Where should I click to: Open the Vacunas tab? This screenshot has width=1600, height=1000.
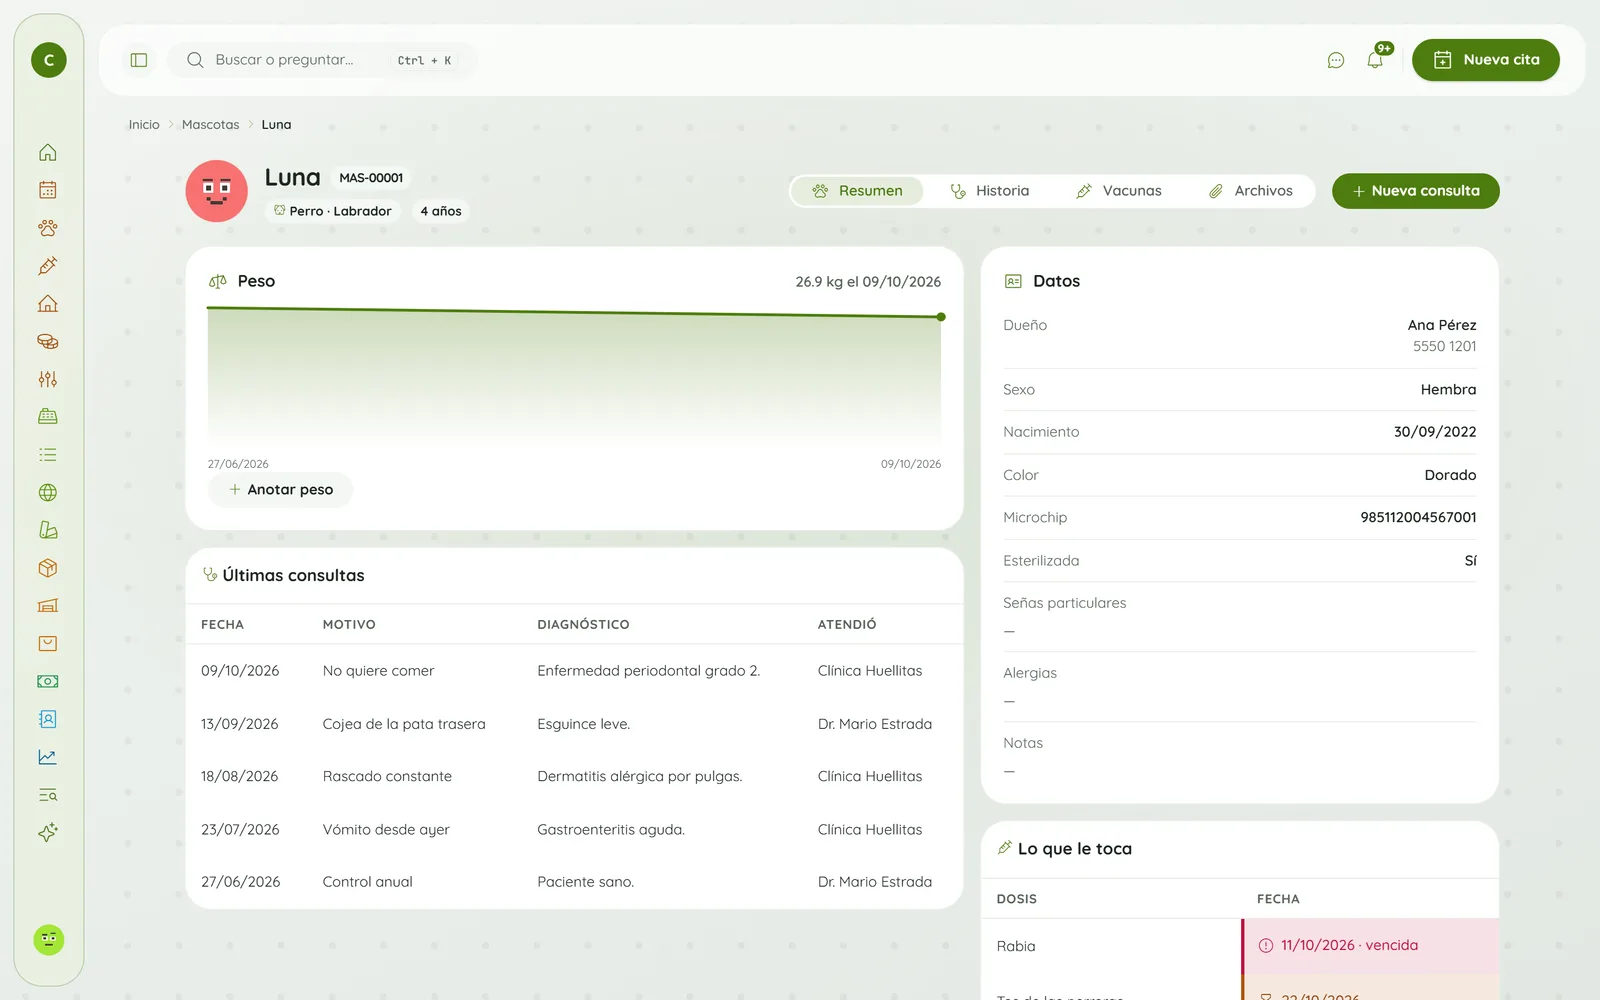tap(1118, 191)
